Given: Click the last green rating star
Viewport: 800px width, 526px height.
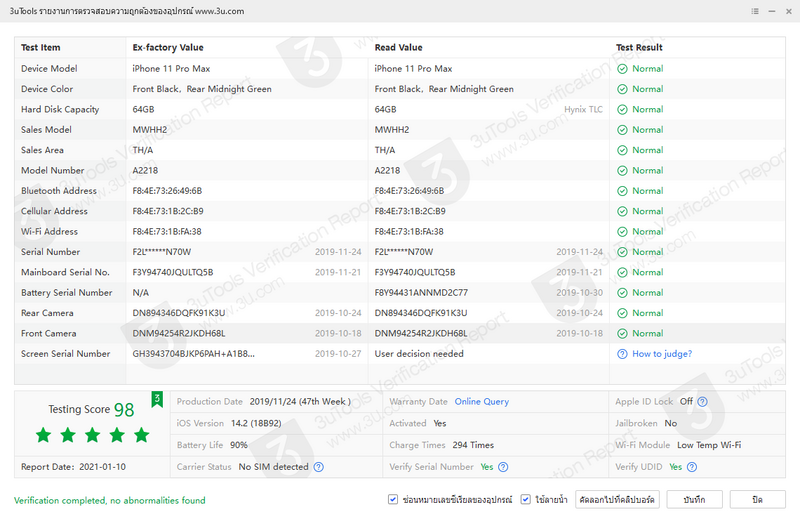Looking at the screenshot, I should [141, 435].
